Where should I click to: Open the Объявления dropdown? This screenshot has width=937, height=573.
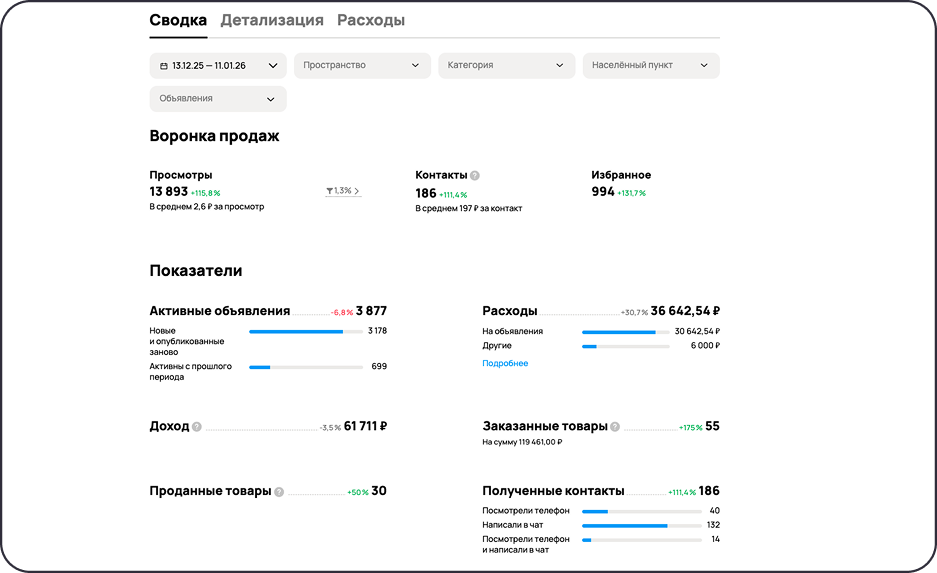pos(218,99)
